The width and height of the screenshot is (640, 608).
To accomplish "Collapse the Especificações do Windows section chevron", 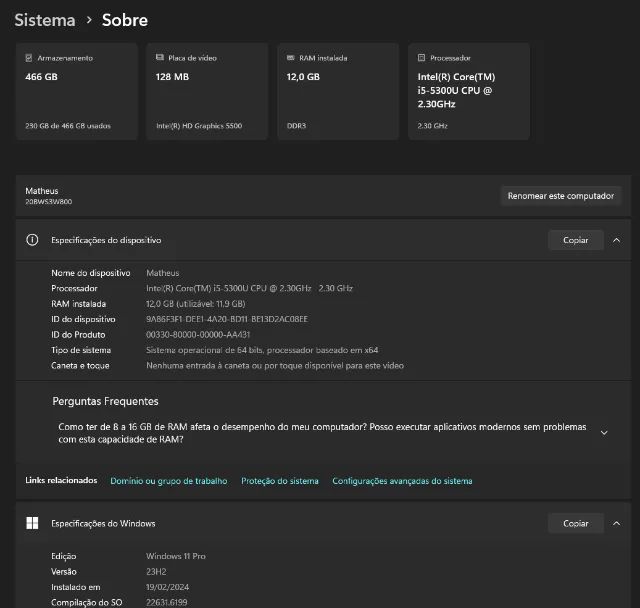I will 616,523.
